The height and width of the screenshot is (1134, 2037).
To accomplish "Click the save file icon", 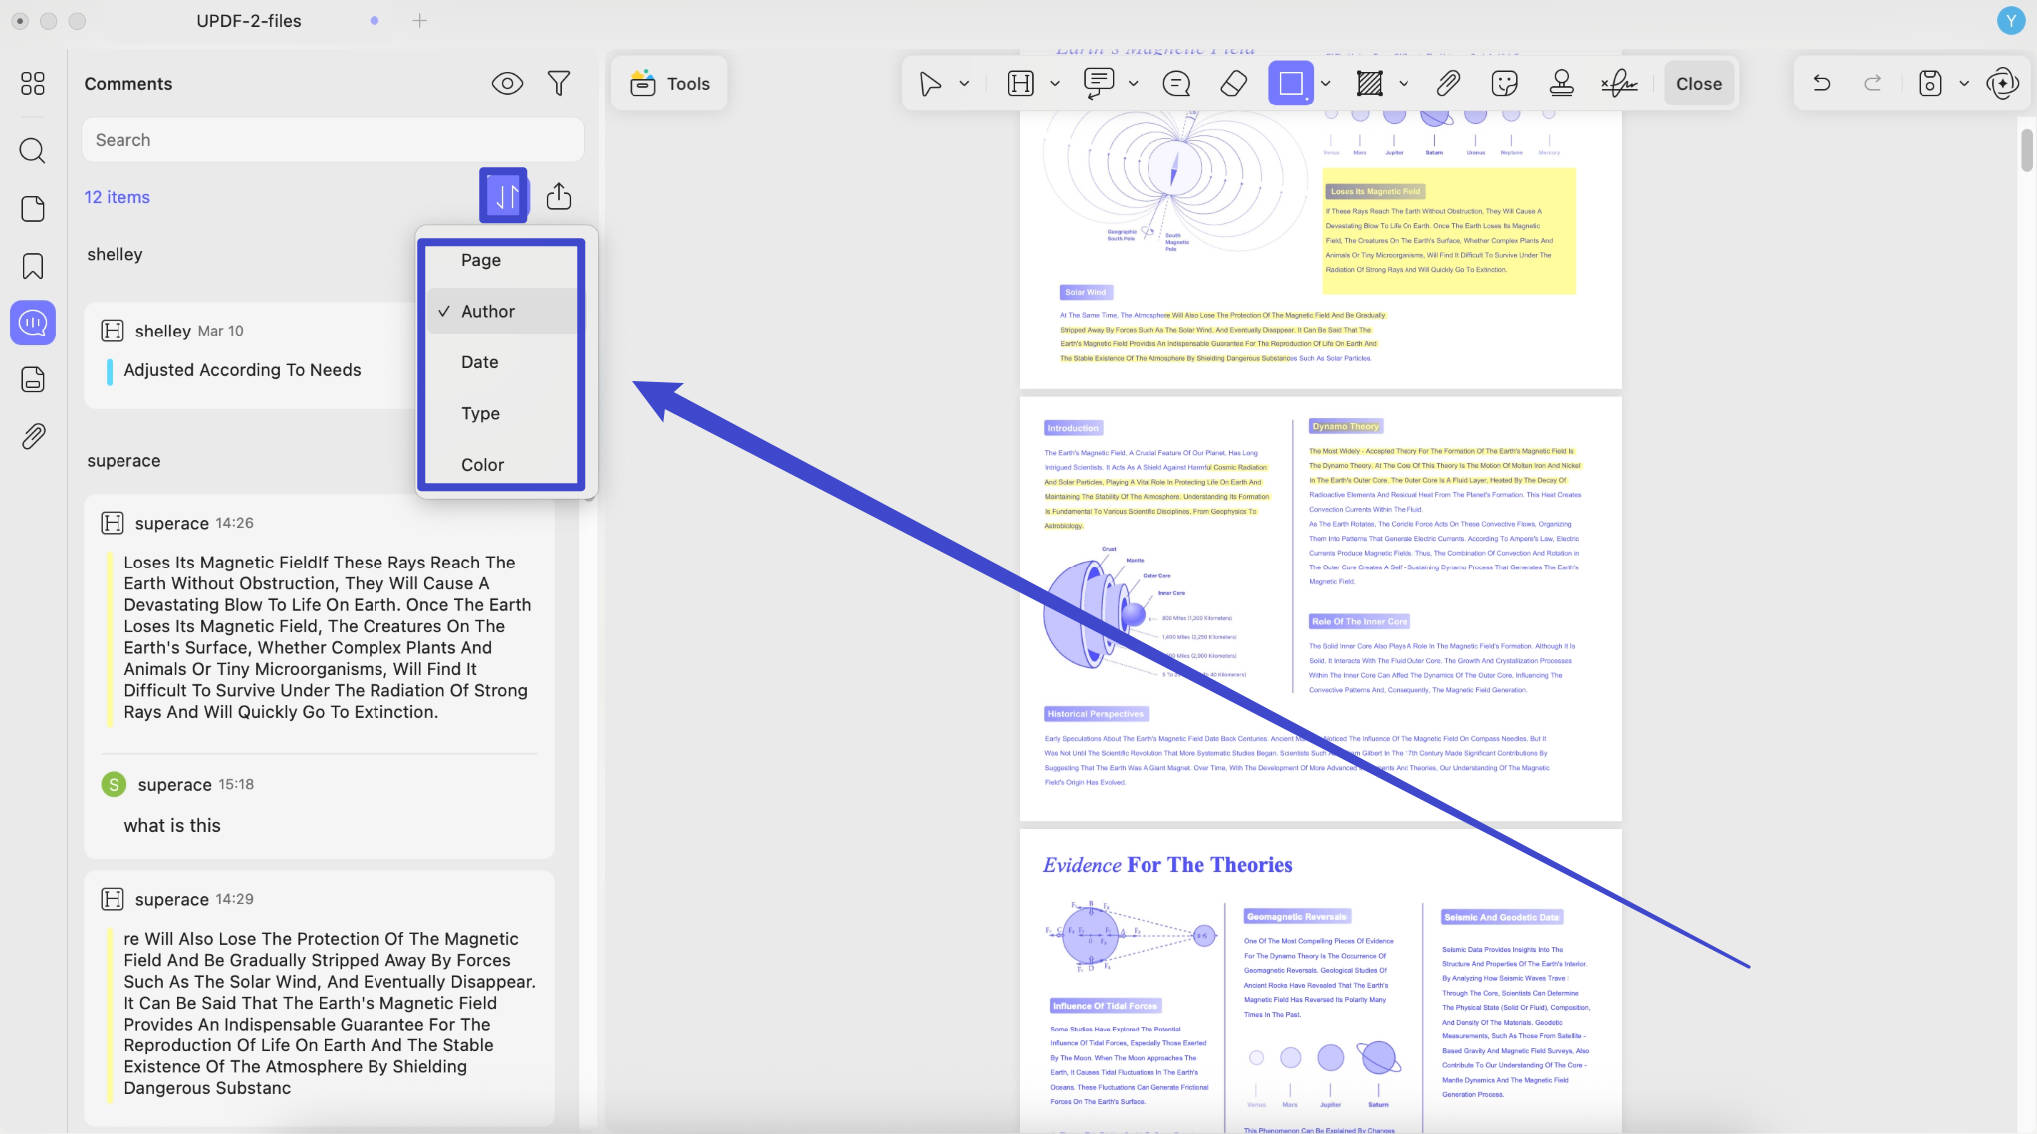I will tap(1930, 84).
